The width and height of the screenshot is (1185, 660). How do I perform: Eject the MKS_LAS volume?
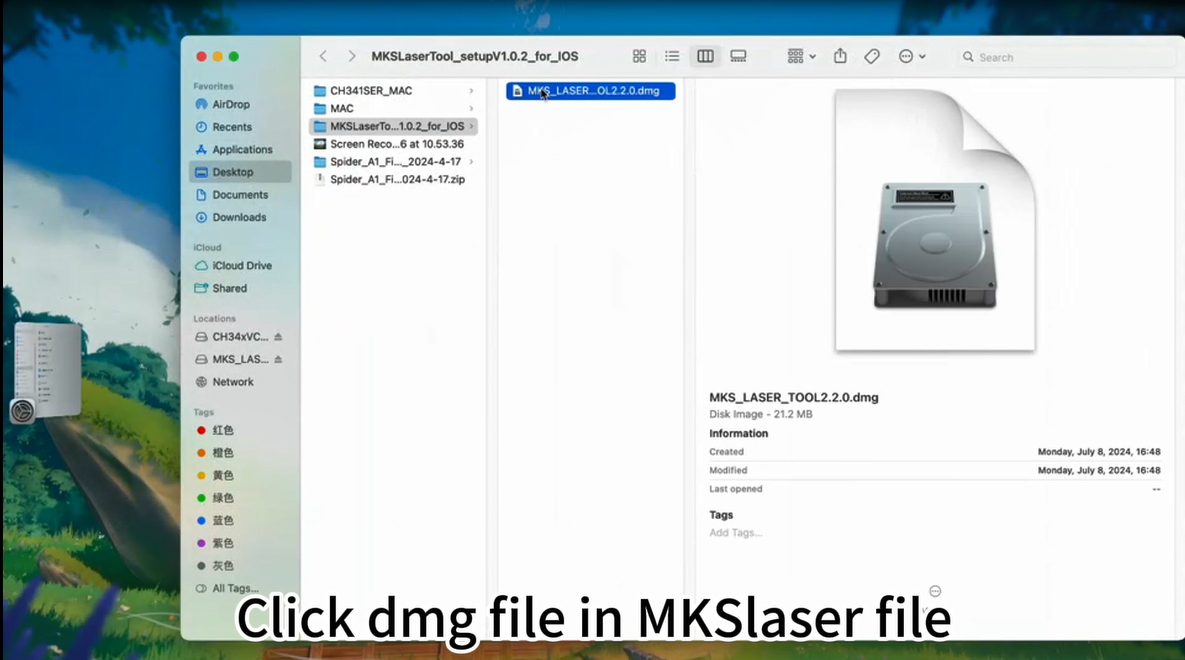[278, 360]
